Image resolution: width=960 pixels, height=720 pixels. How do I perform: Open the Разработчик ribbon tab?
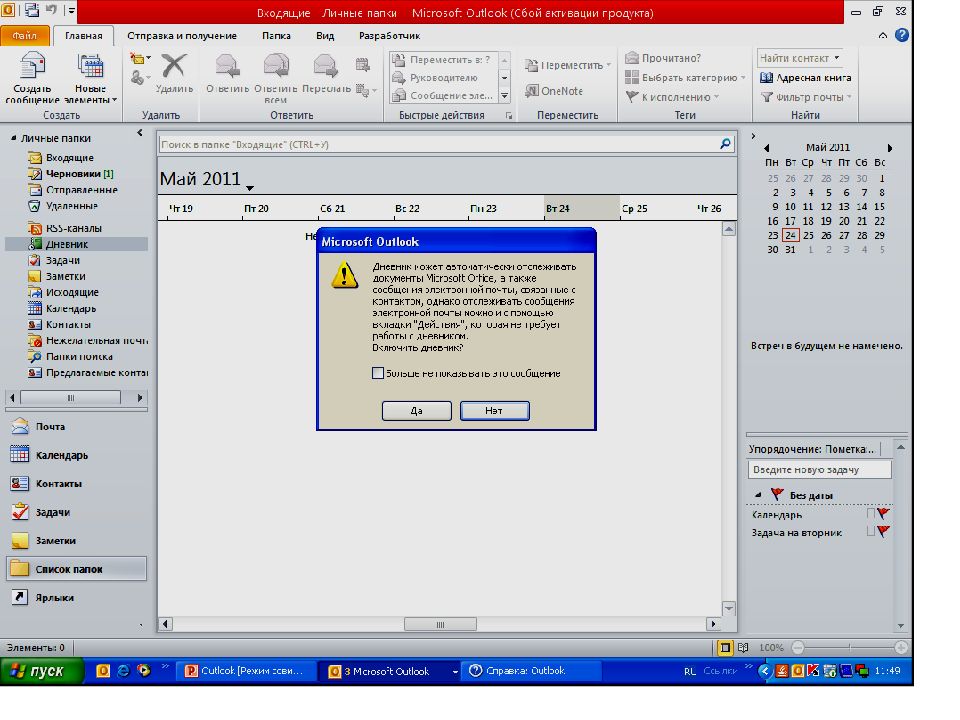[x=389, y=36]
